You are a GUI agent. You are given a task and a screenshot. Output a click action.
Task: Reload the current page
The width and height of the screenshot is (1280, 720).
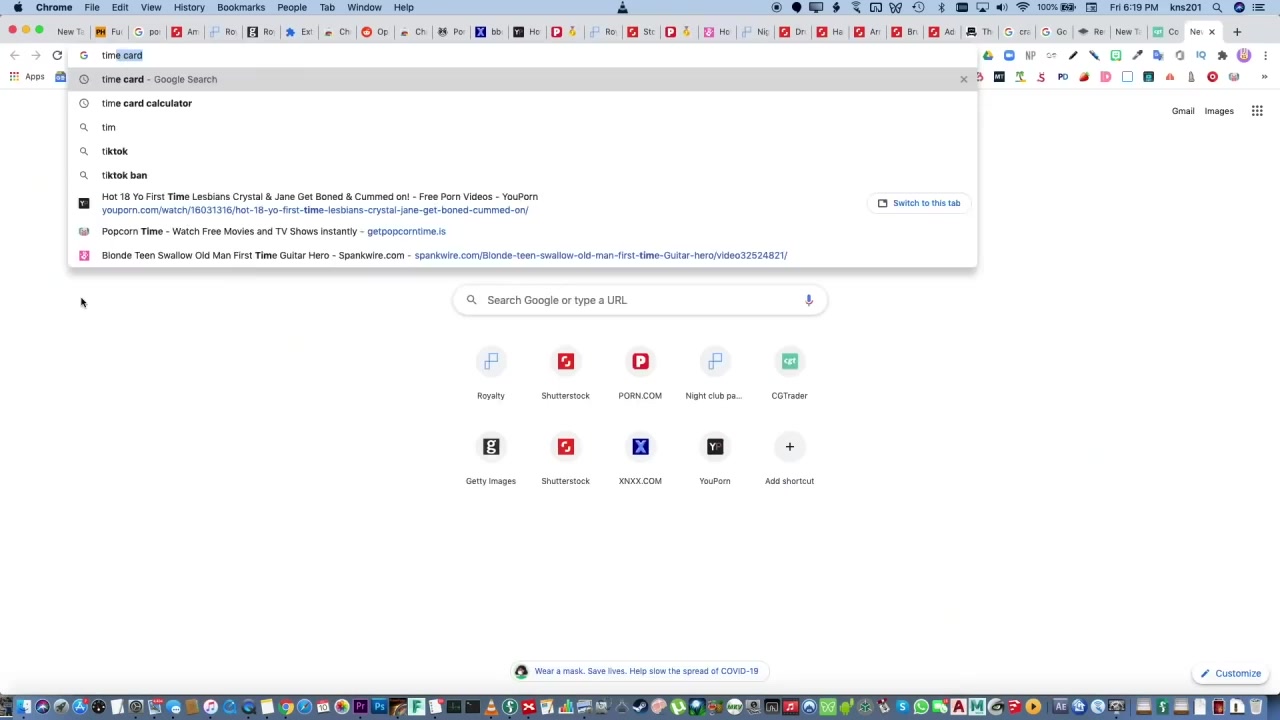coord(57,55)
